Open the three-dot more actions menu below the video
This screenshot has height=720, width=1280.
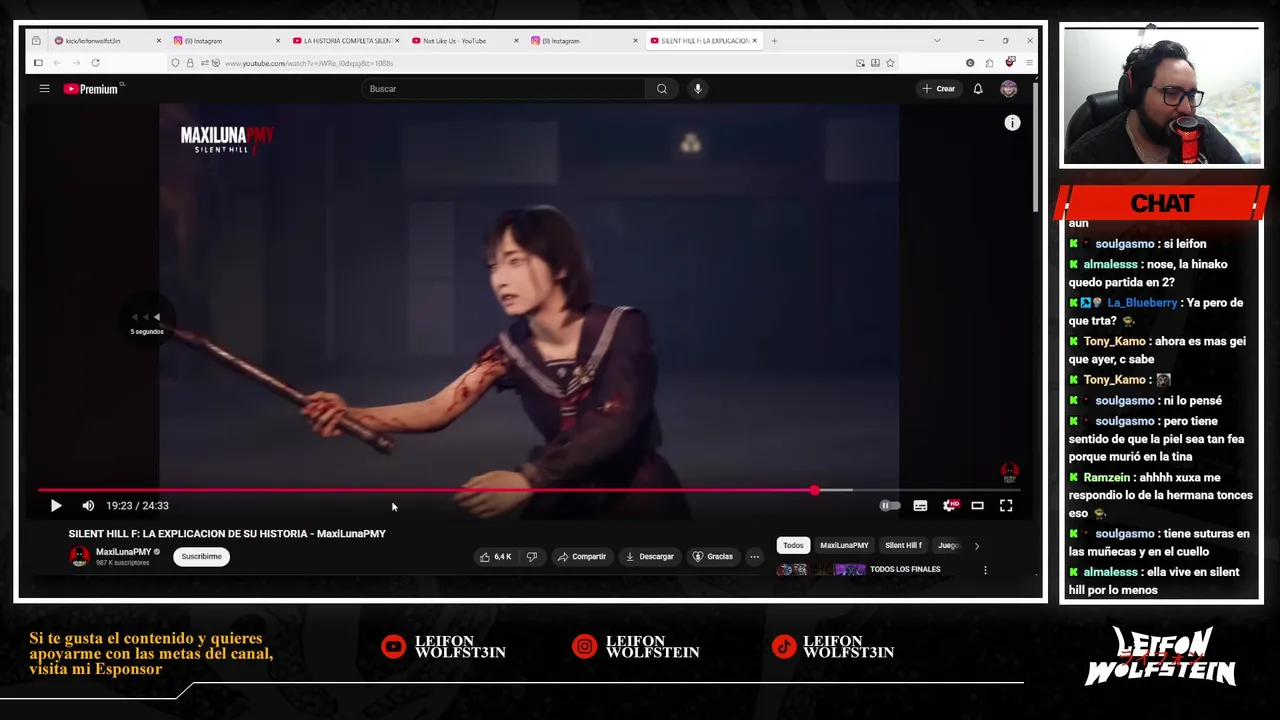click(x=755, y=557)
